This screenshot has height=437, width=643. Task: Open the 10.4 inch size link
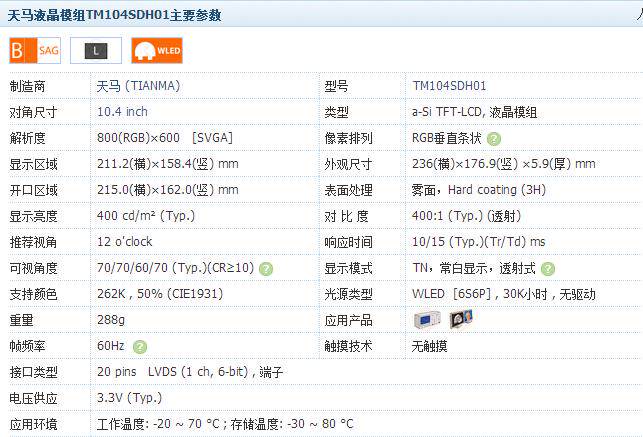point(122,112)
